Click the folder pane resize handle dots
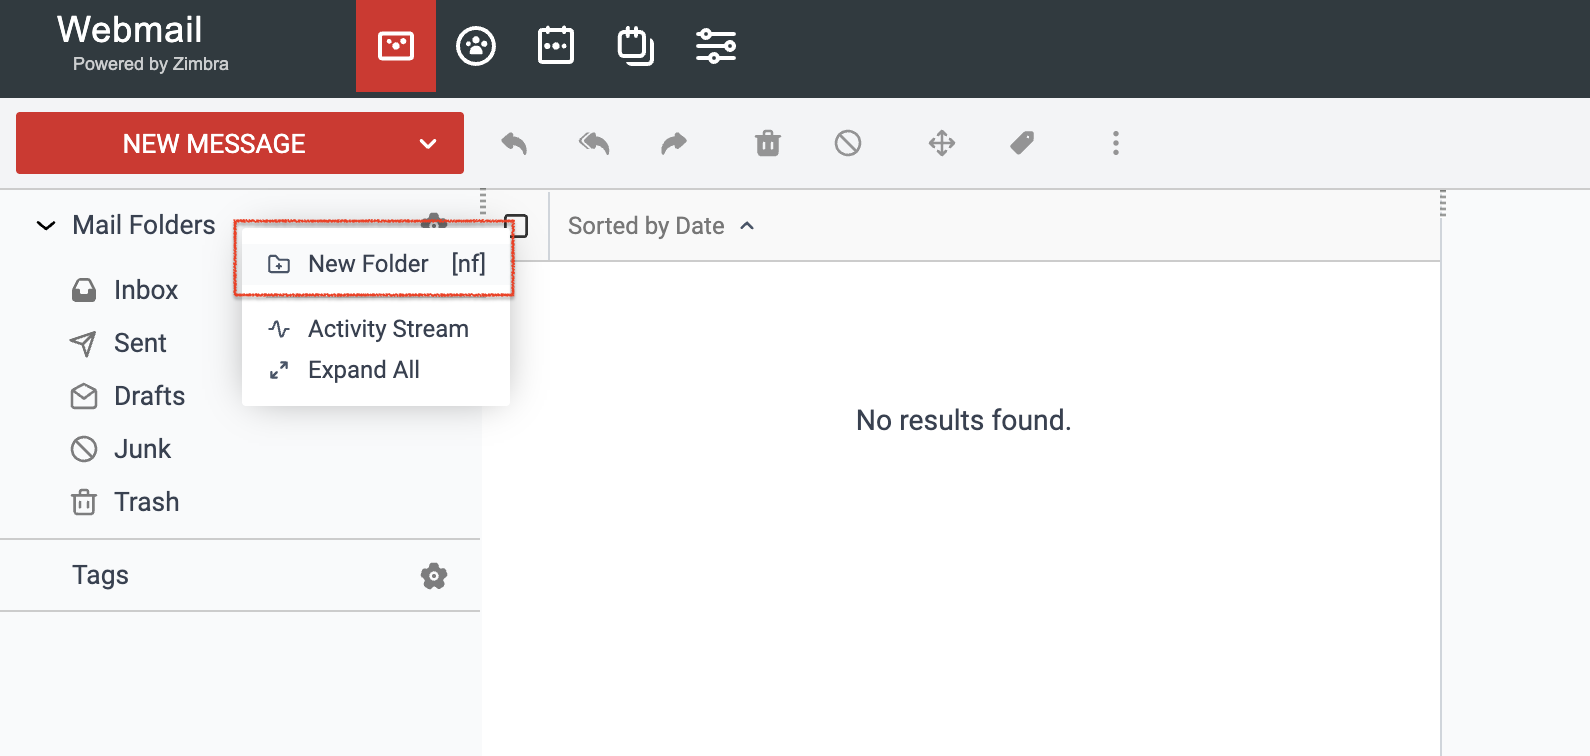The image size is (1590, 756). pos(483,202)
